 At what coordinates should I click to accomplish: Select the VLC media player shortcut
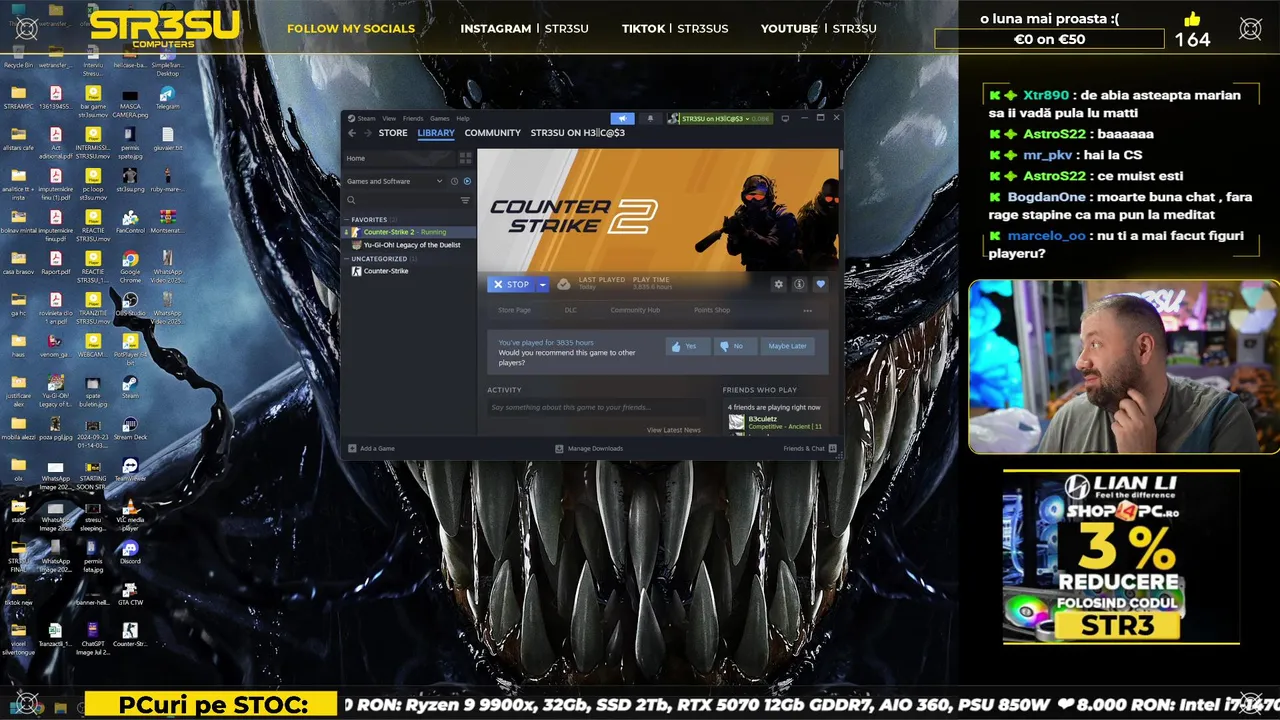[x=130, y=512]
